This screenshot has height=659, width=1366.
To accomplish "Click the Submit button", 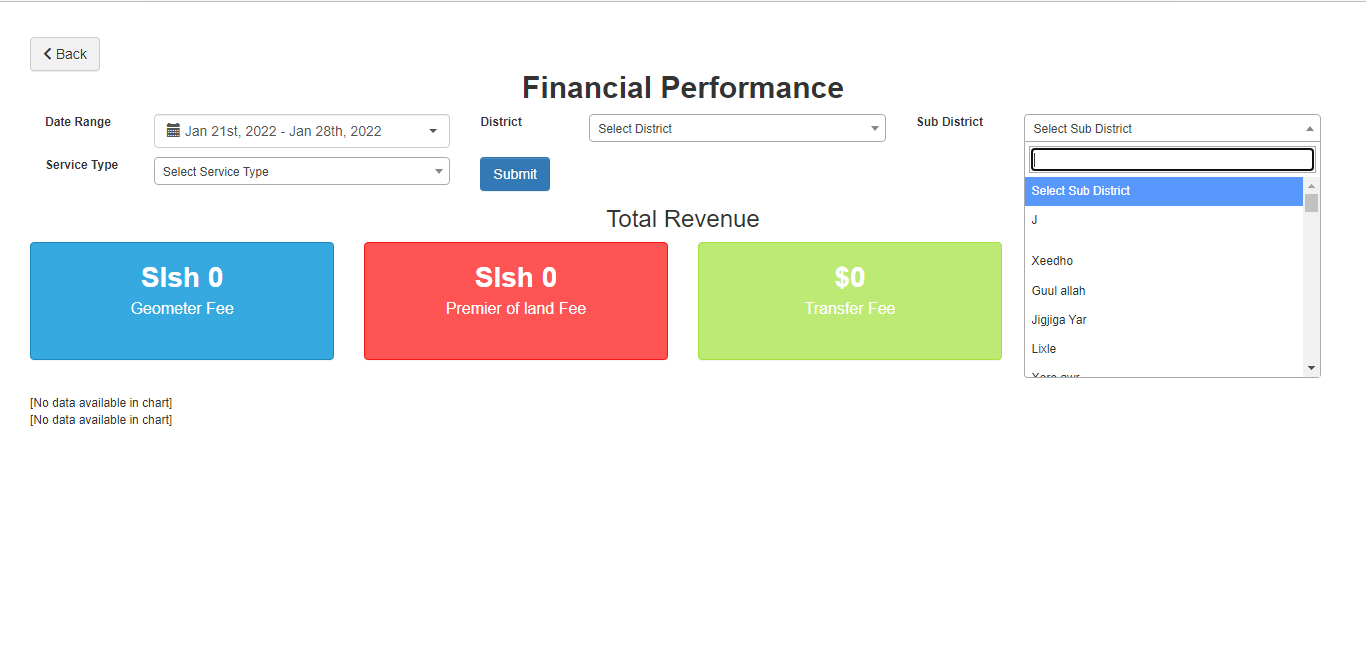I will pyautogui.click(x=515, y=174).
